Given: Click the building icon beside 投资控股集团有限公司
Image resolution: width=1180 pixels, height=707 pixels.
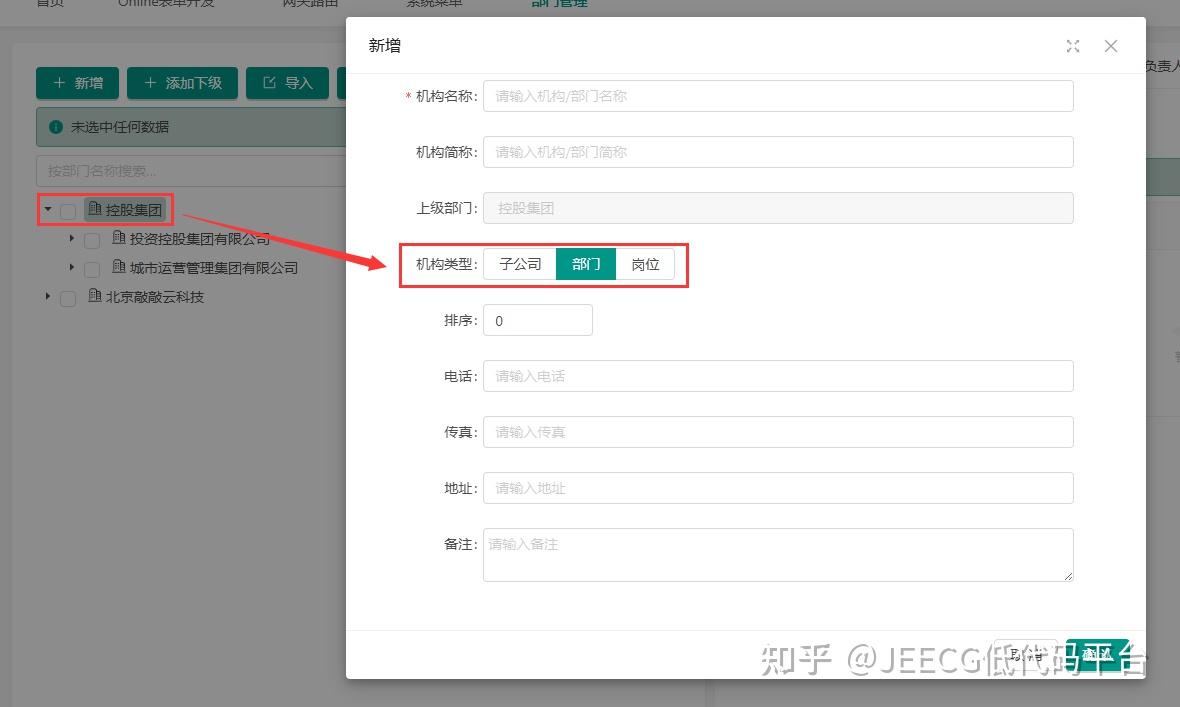Looking at the screenshot, I should [119, 238].
